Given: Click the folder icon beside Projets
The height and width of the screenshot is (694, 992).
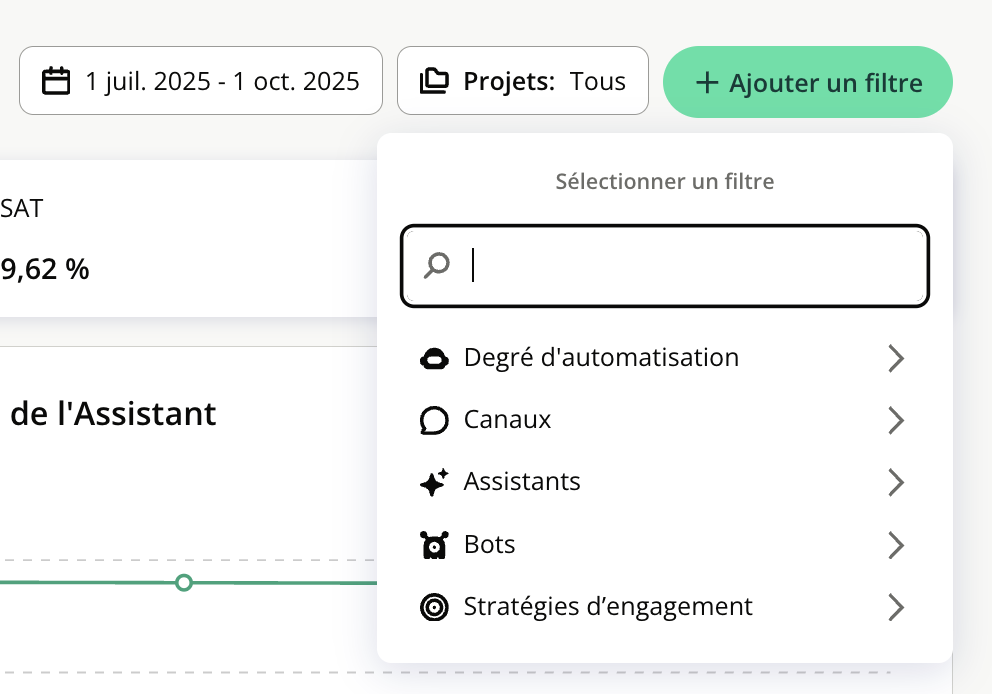Looking at the screenshot, I should (434, 81).
